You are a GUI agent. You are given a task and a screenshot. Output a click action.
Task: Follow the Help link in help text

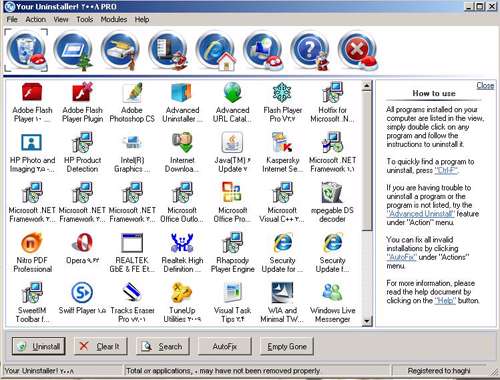coord(445,301)
